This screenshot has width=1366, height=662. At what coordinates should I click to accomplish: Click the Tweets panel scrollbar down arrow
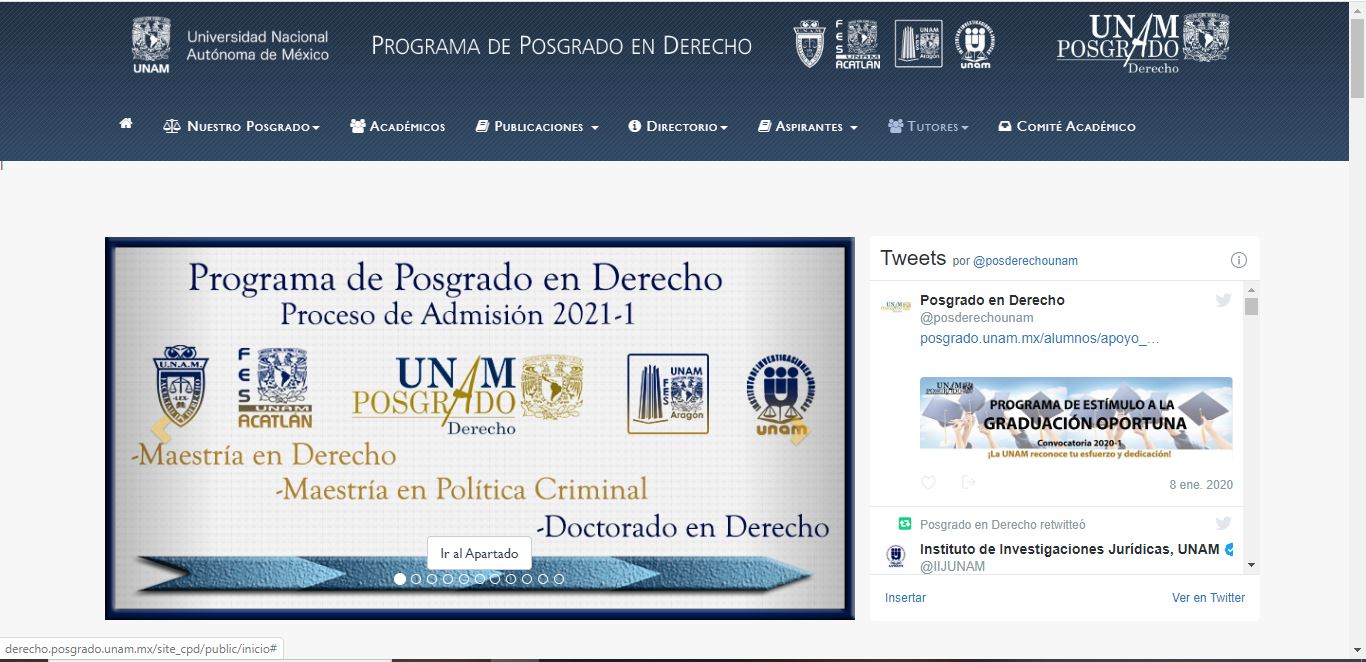(1251, 565)
